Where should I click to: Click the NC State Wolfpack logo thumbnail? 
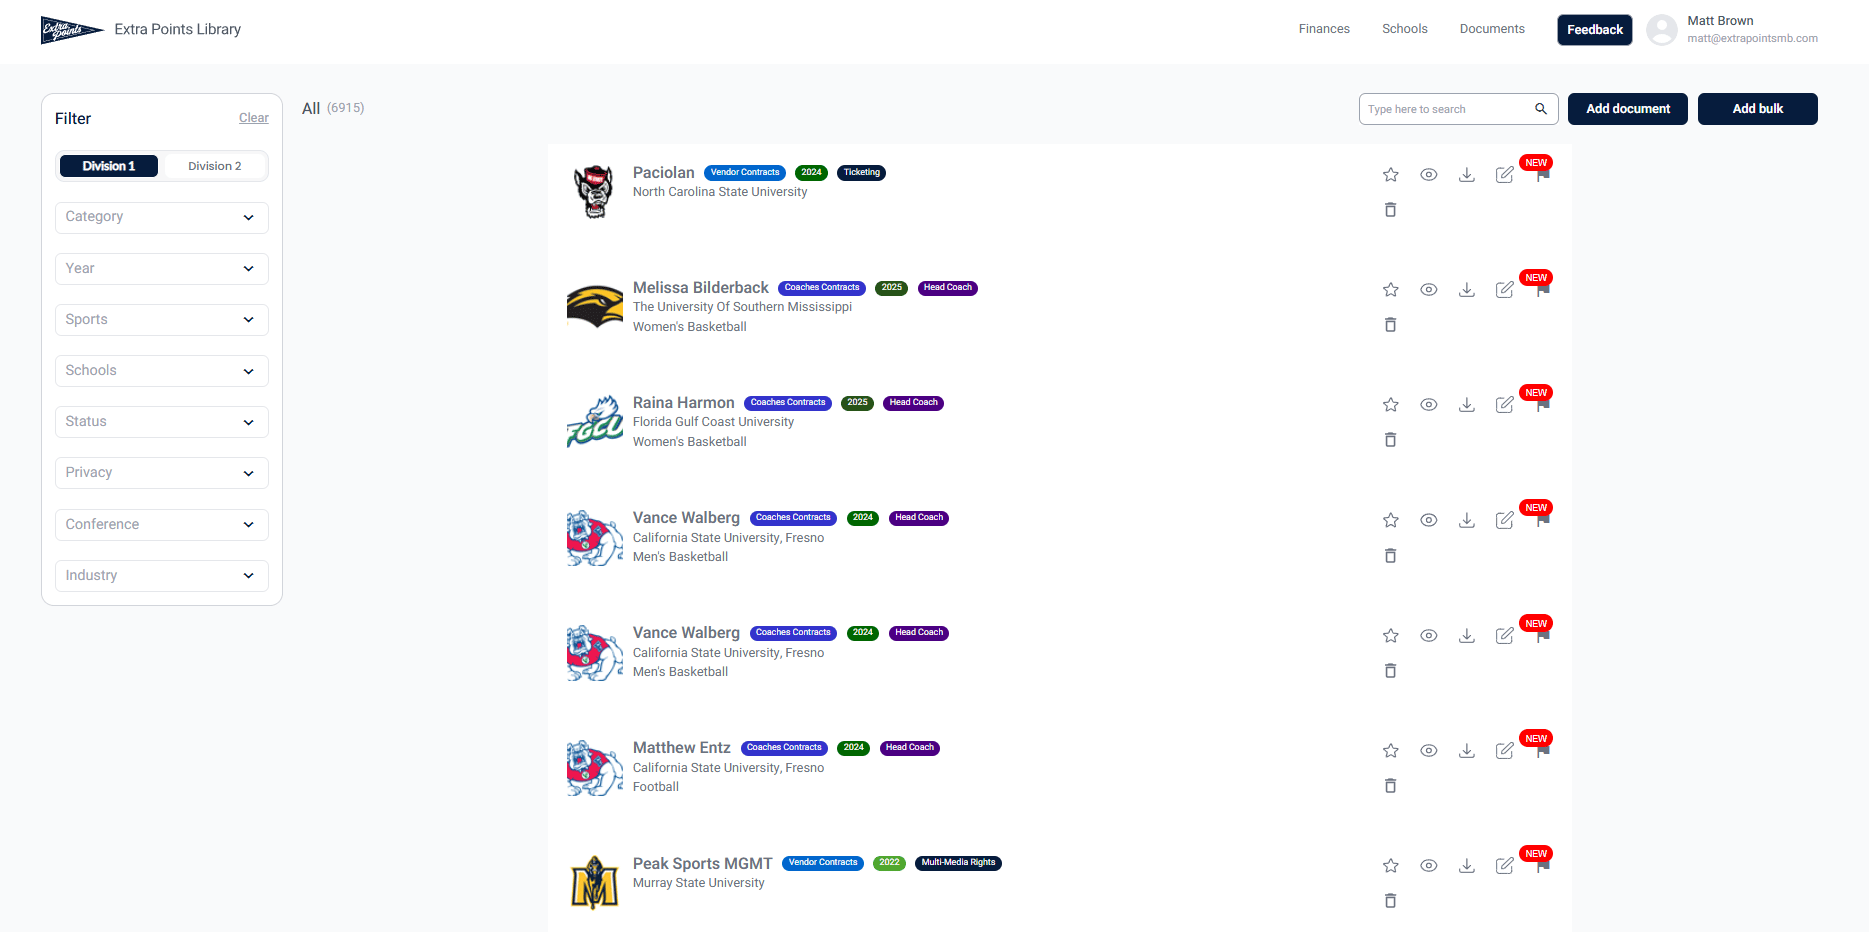click(595, 192)
